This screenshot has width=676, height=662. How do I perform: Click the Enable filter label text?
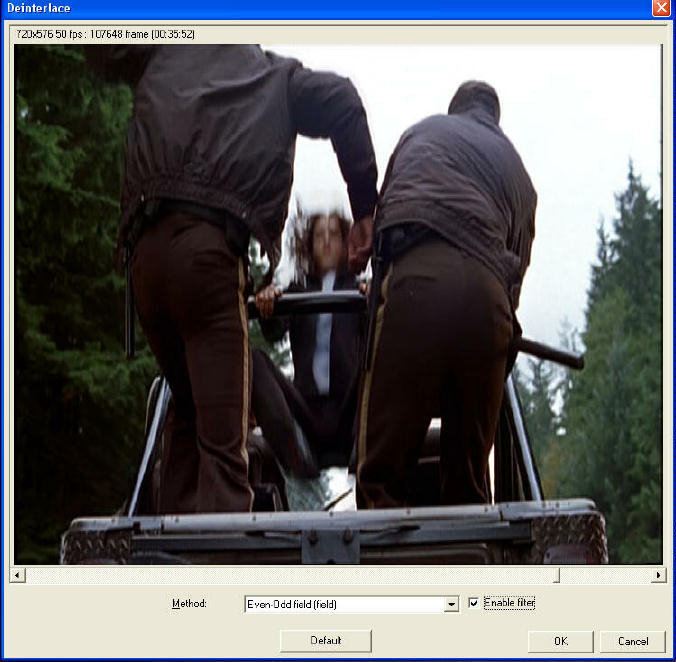click(509, 603)
